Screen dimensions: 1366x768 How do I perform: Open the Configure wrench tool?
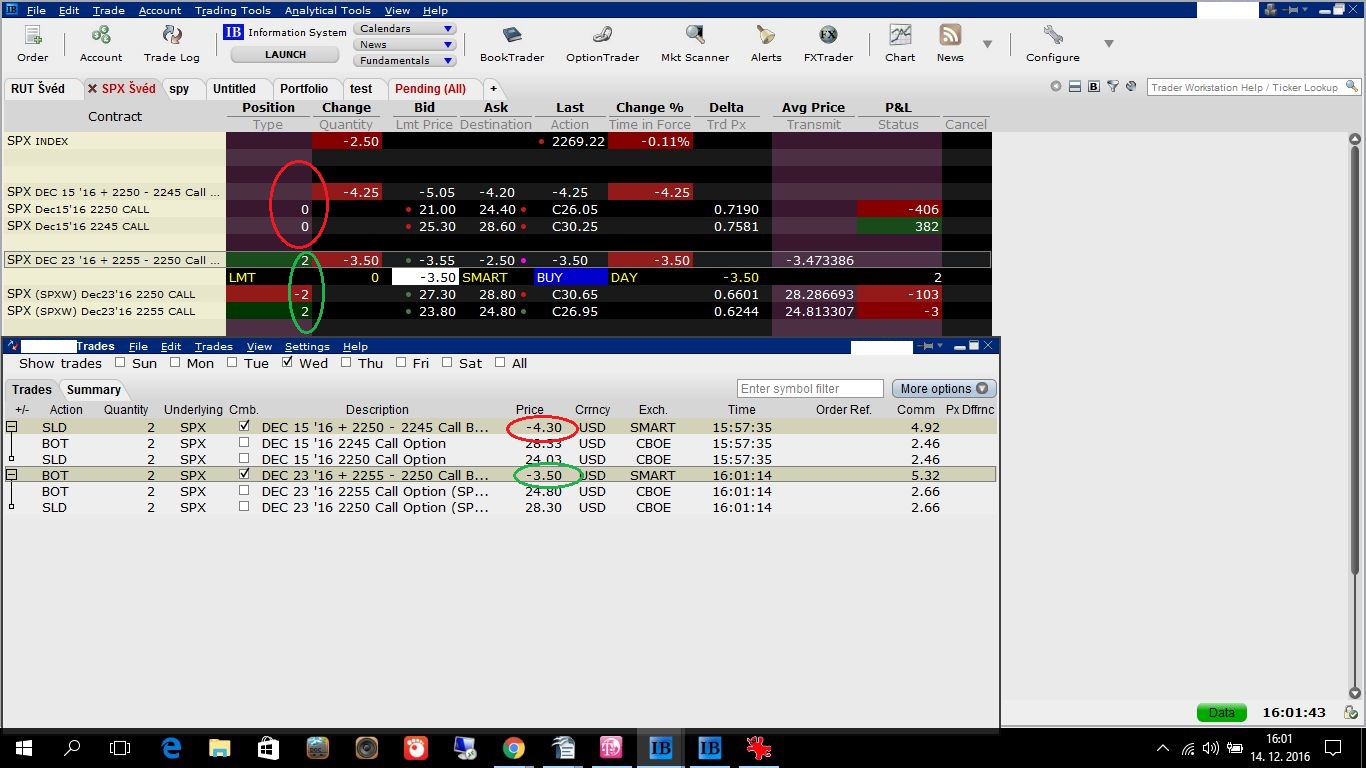coord(1052,43)
